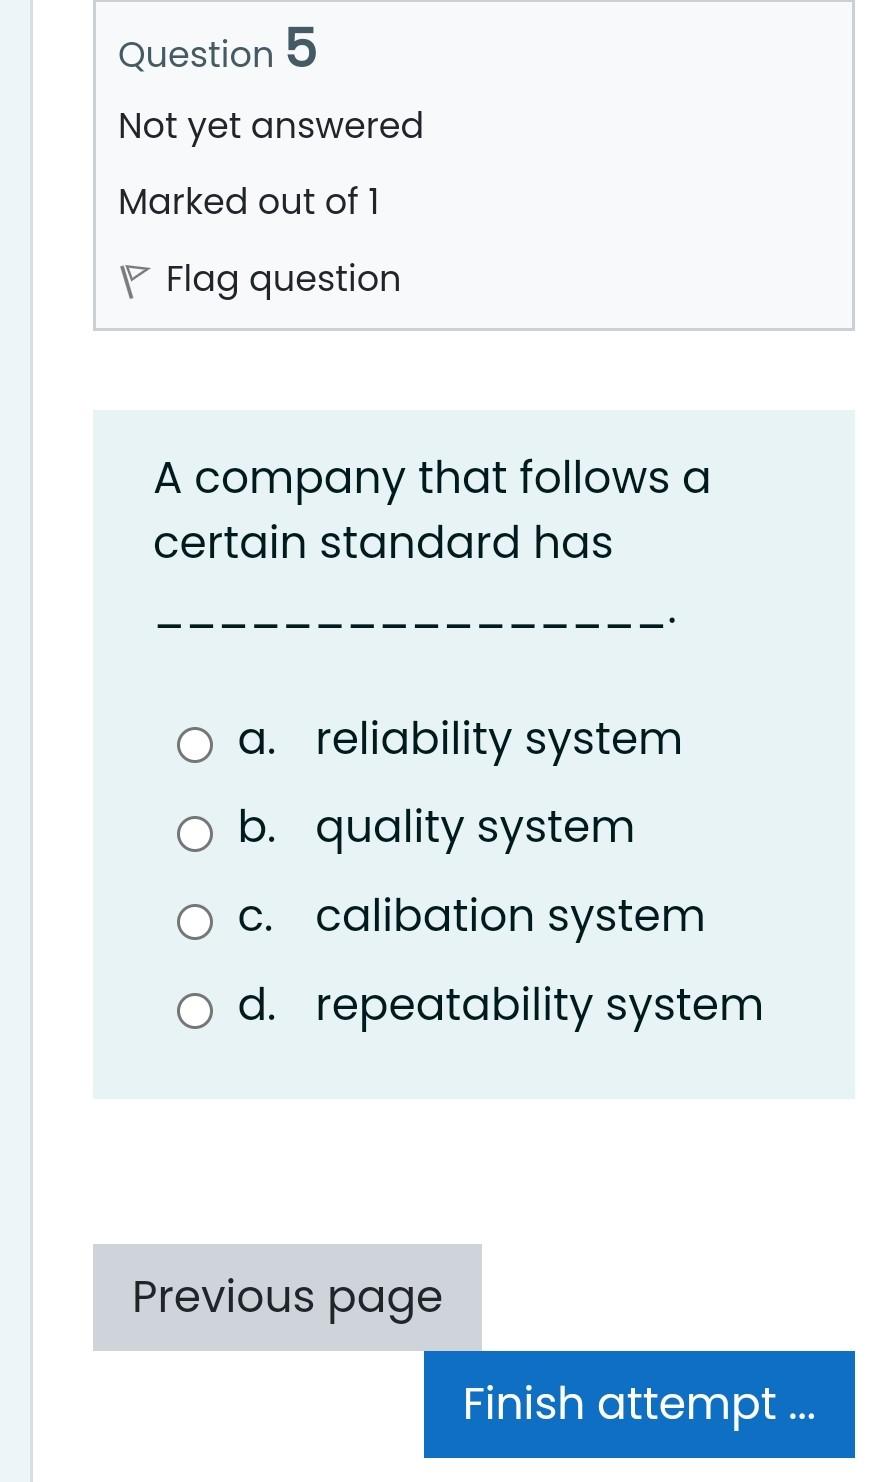Click the 'Not yet answered' status text

click(271, 126)
